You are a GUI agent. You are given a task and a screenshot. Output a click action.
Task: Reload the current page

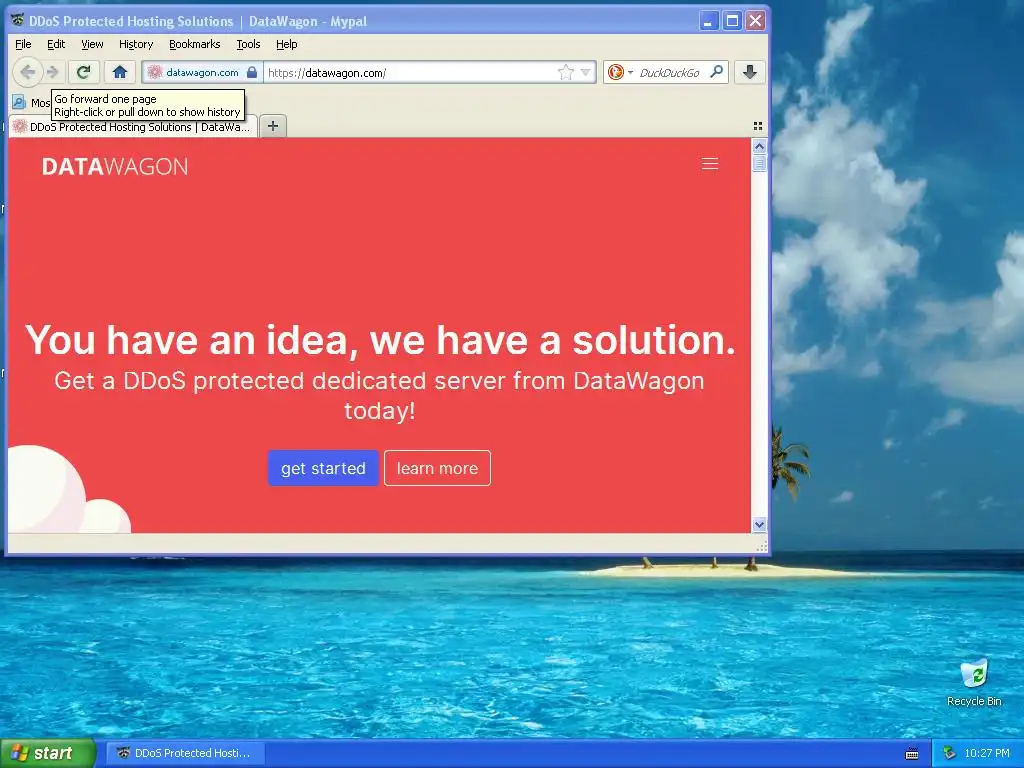click(x=84, y=72)
